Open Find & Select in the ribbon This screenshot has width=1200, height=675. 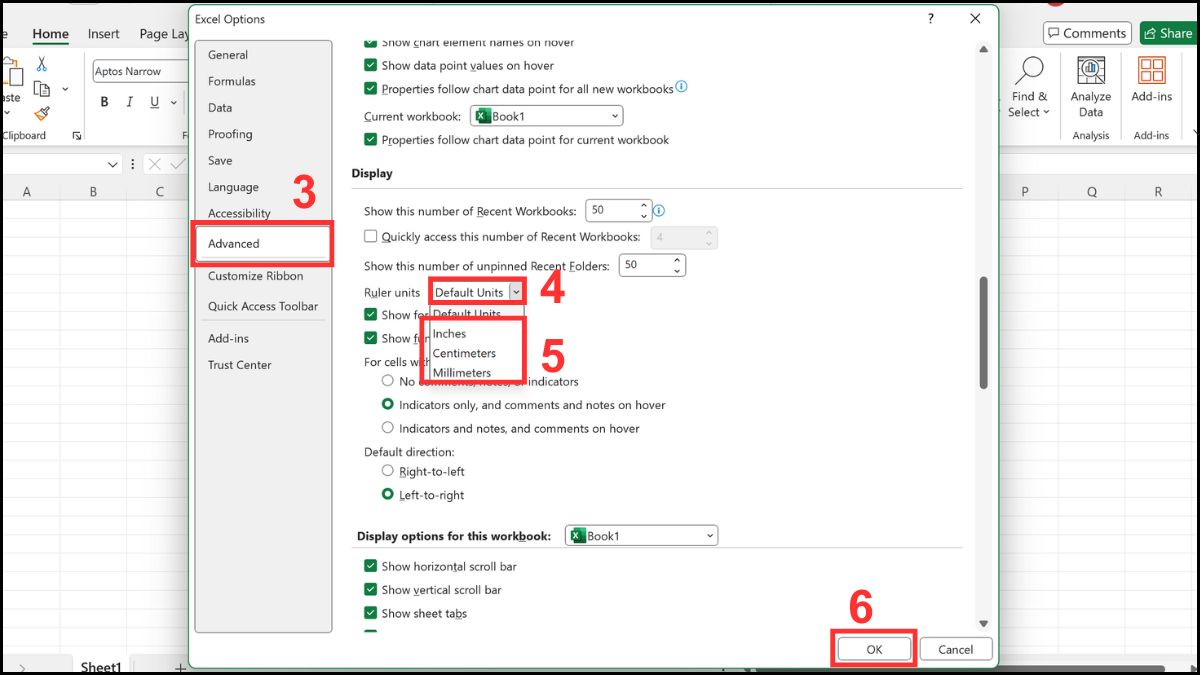(1029, 88)
